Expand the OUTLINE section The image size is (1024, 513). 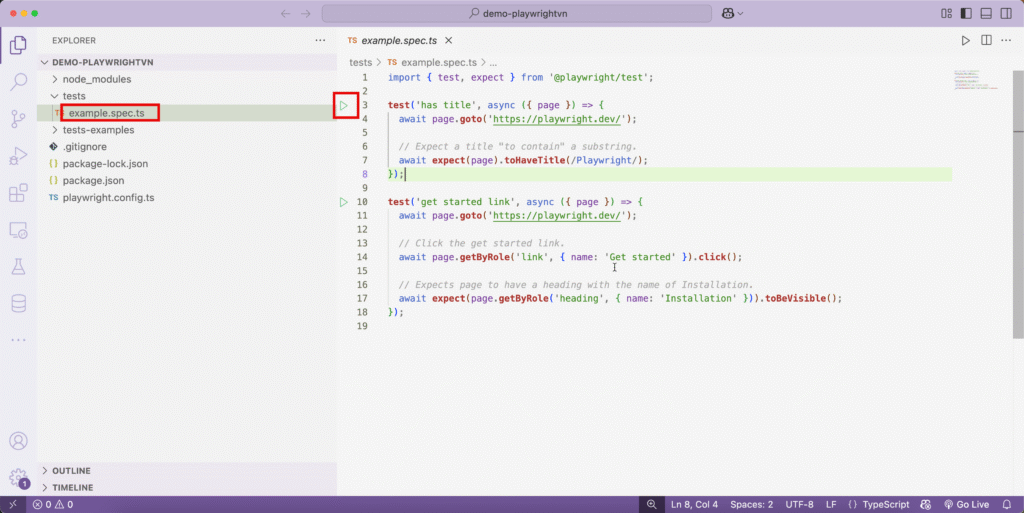click(x=187, y=471)
